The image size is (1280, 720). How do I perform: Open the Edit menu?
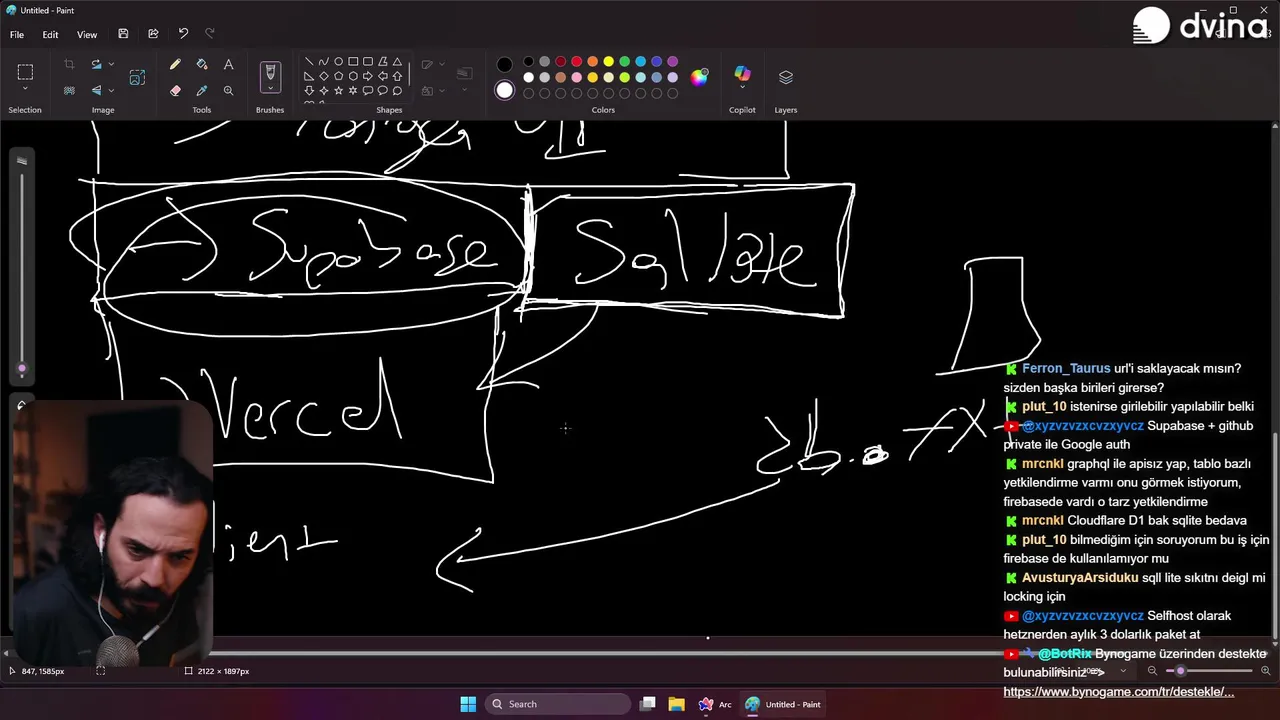50,34
